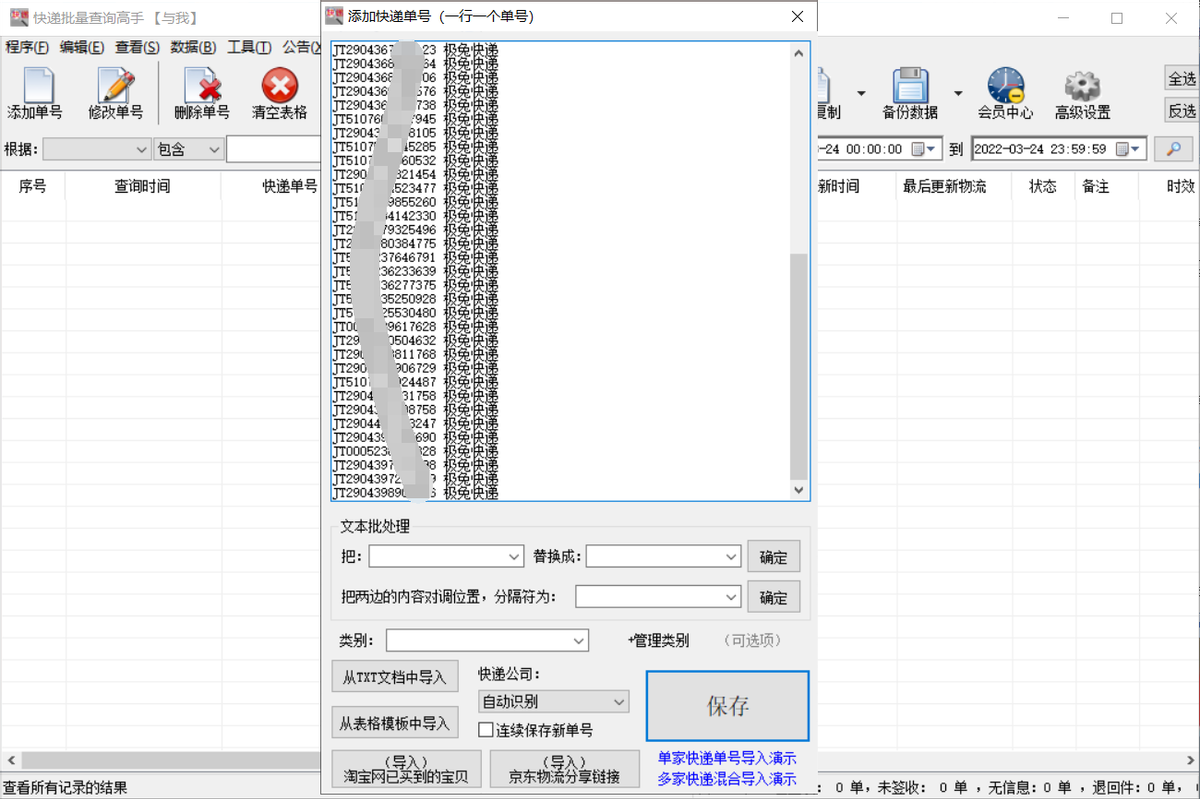
Task: Open the end date calendar picker icon
Action: (x=1129, y=149)
